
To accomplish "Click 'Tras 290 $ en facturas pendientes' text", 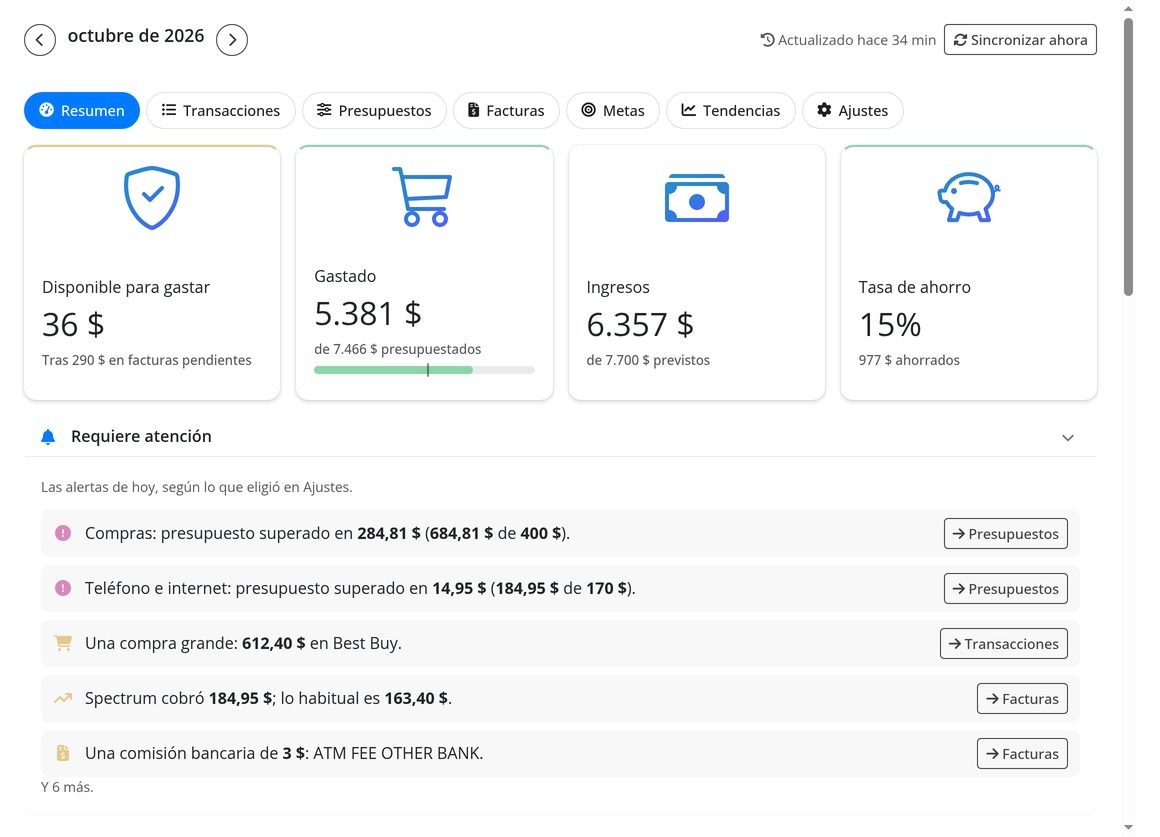I will [x=146, y=360].
